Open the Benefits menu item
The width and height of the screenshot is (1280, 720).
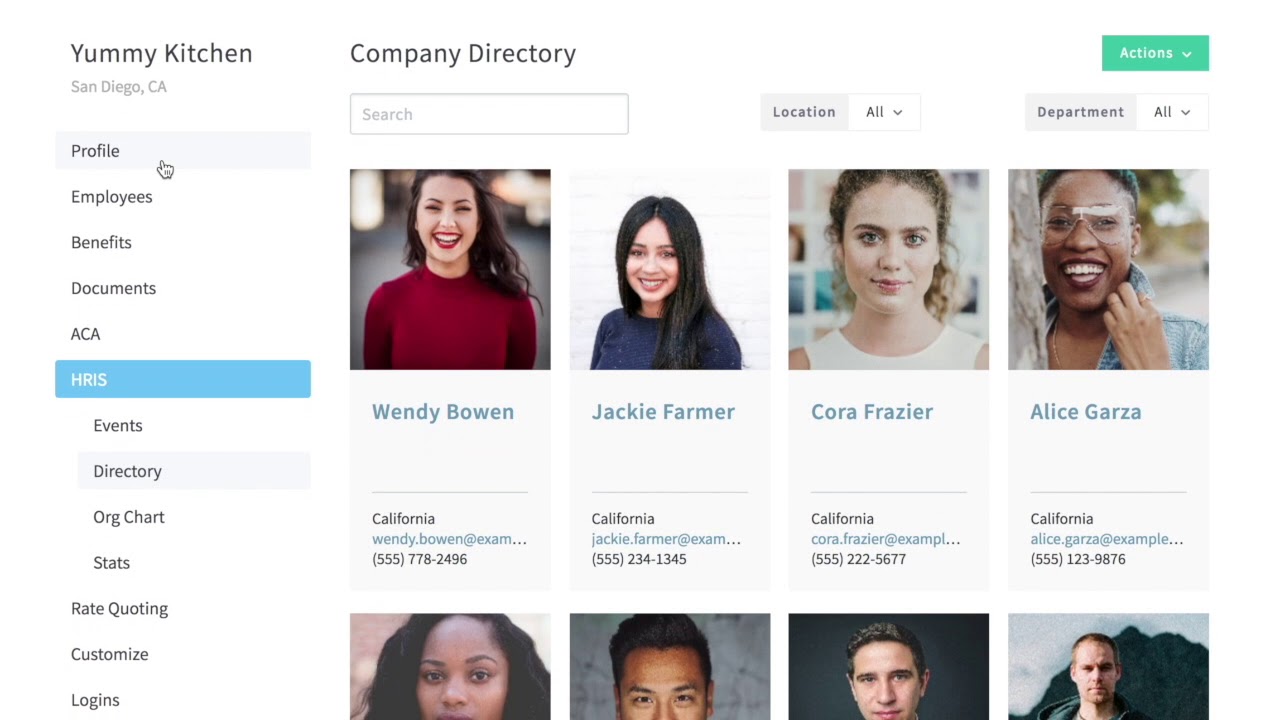[101, 243]
